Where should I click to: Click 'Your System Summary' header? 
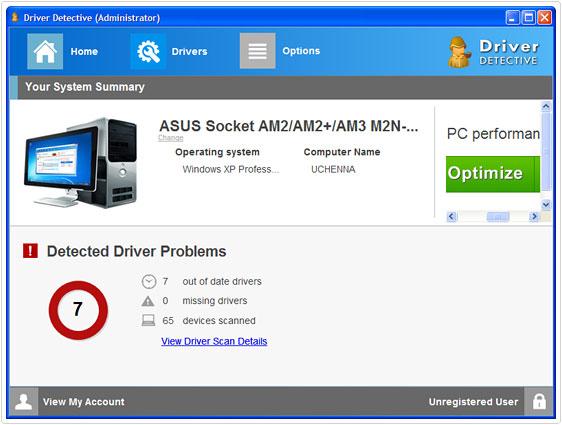85,87
